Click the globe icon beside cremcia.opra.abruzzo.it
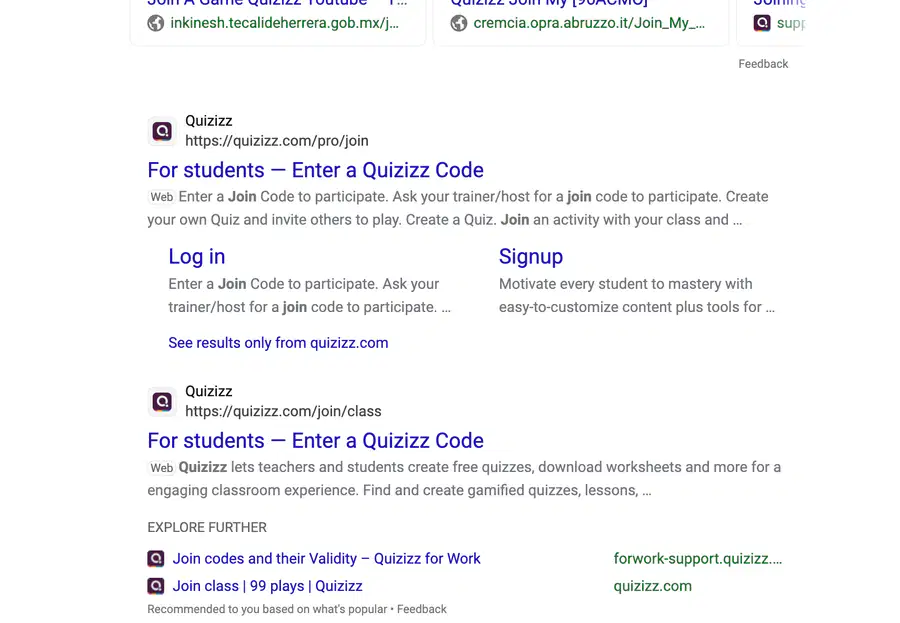This screenshot has height=623, width=900. point(459,23)
